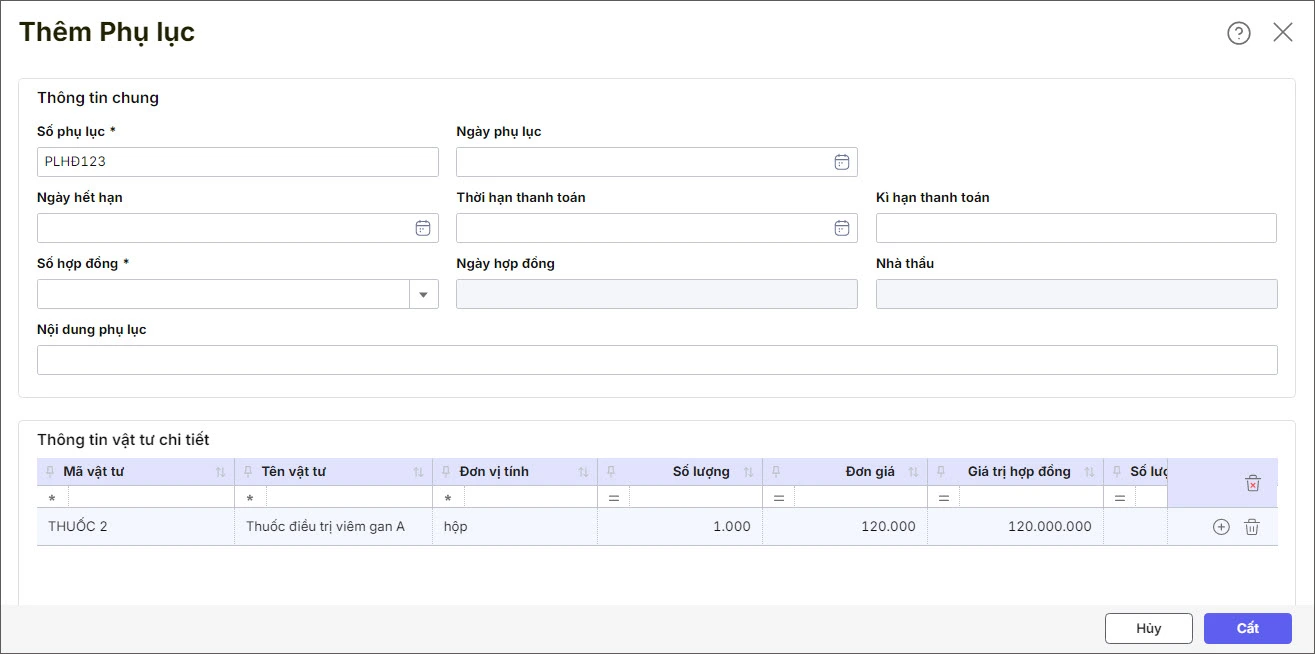Open equals filter operator for Giá trị hợp đồng
Screen dimensions: 1315x654
(943, 498)
